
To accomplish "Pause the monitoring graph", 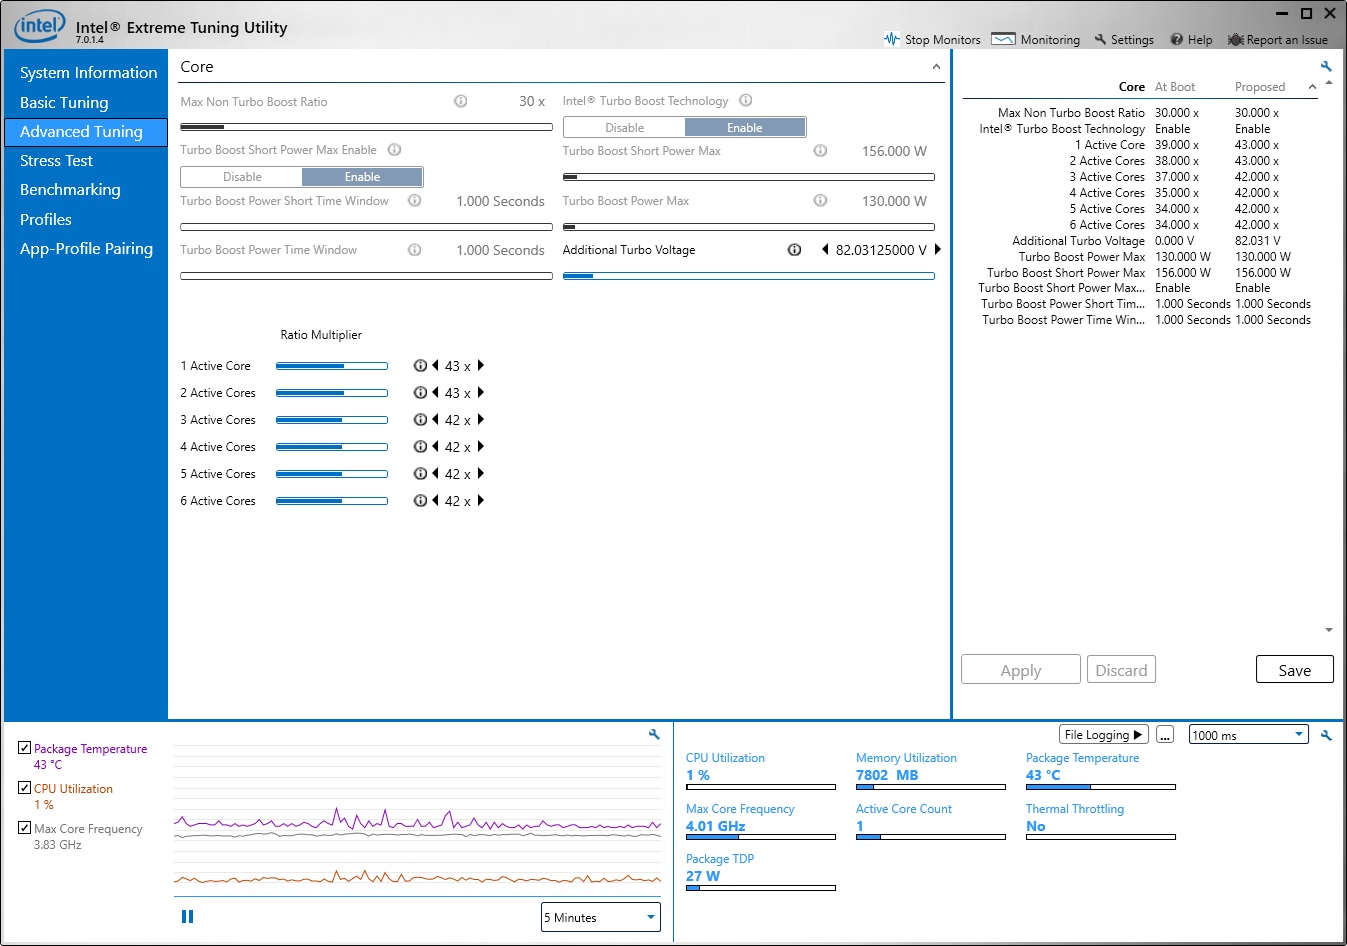I will point(187,916).
